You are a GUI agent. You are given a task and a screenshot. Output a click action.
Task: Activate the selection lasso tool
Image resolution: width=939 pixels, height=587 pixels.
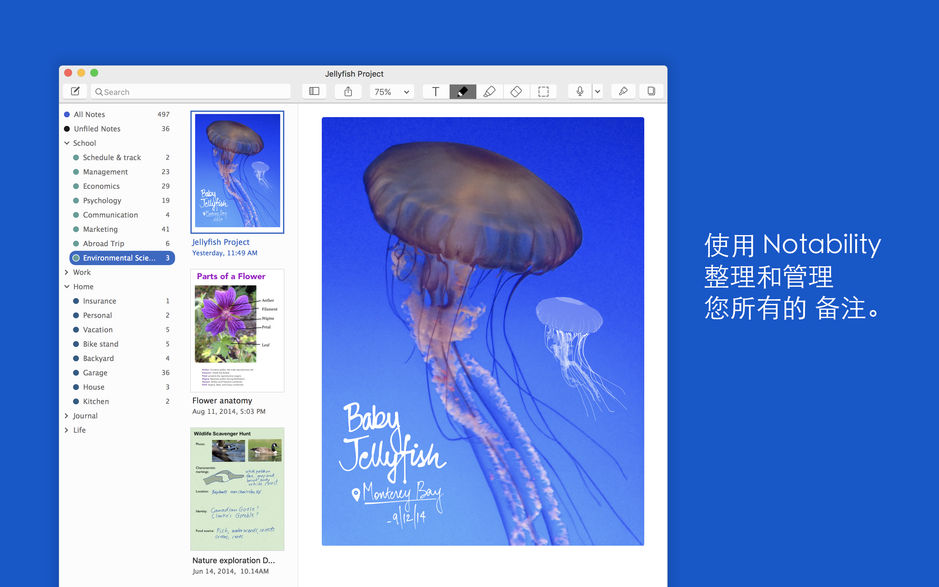point(542,91)
